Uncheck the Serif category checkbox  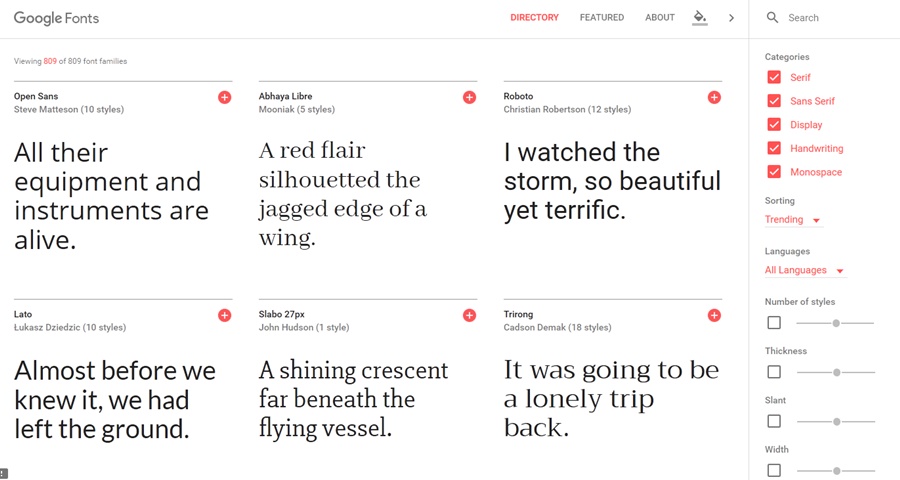(774, 78)
